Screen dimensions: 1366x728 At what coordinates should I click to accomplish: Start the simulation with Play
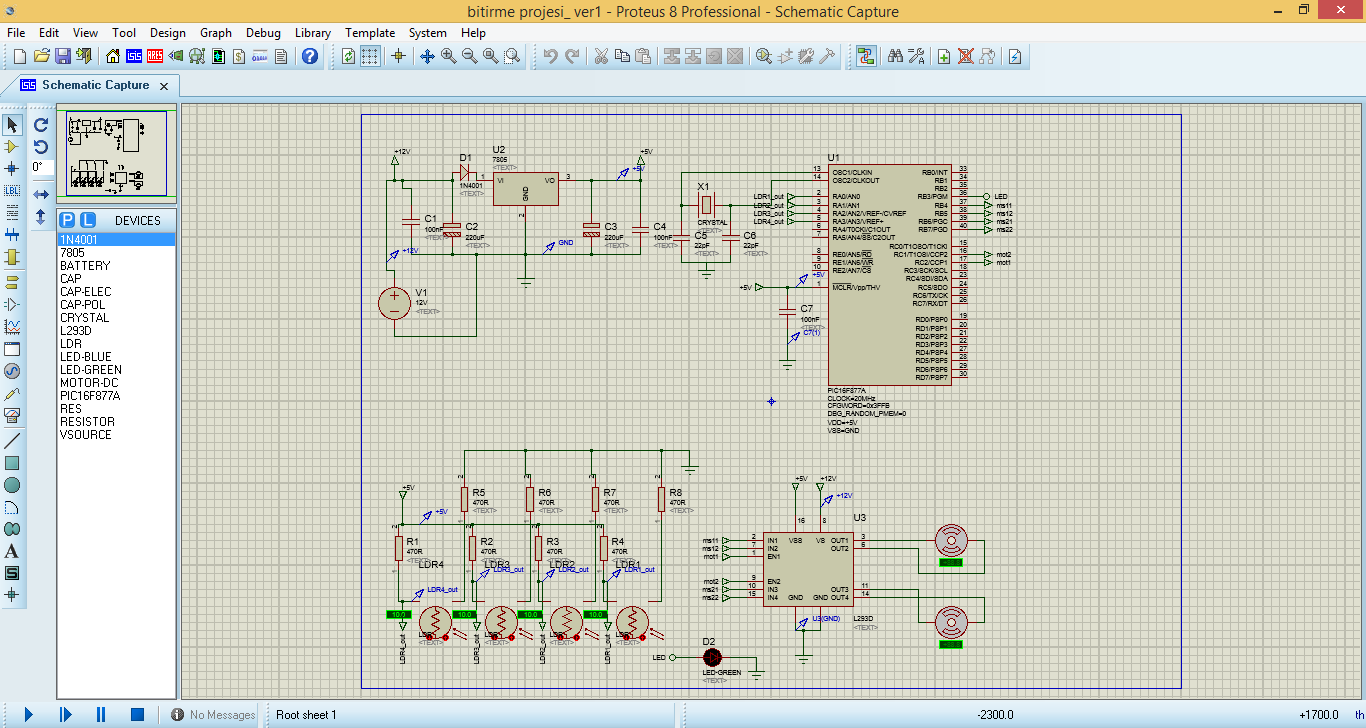click(28, 714)
